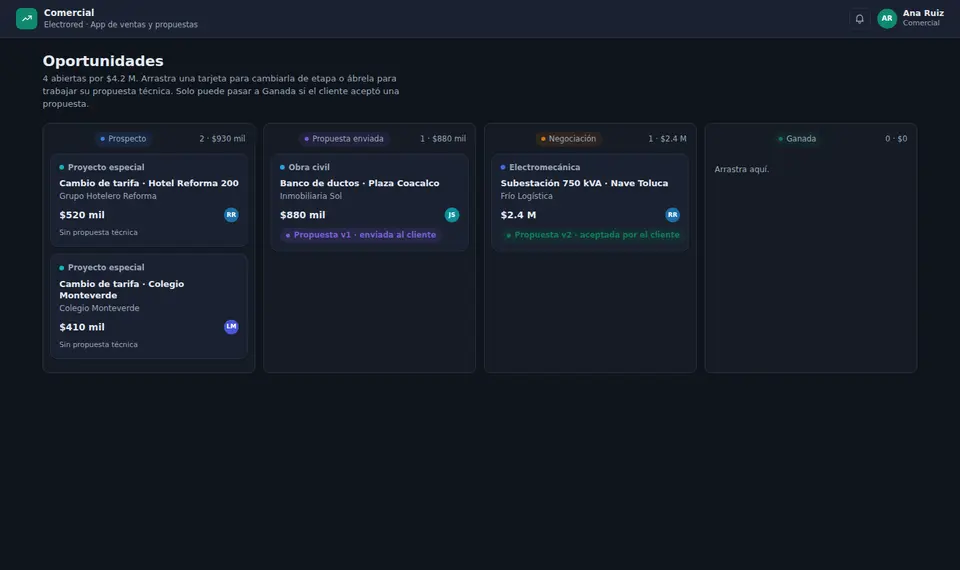
Task: Open Cambio de tarifa · Colegio Monteverde card
Action: (x=149, y=306)
